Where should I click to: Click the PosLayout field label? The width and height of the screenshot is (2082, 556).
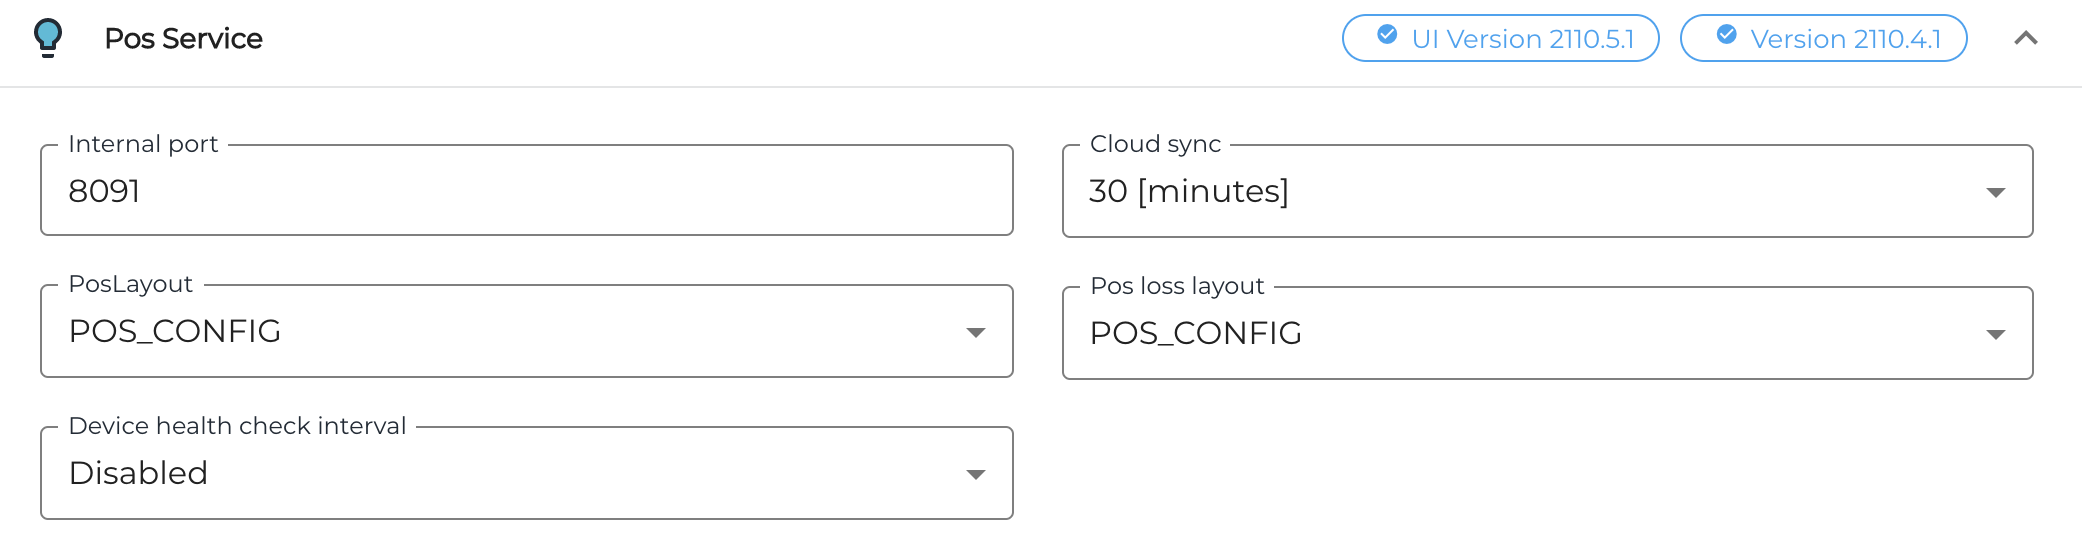(x=130, y=284)
